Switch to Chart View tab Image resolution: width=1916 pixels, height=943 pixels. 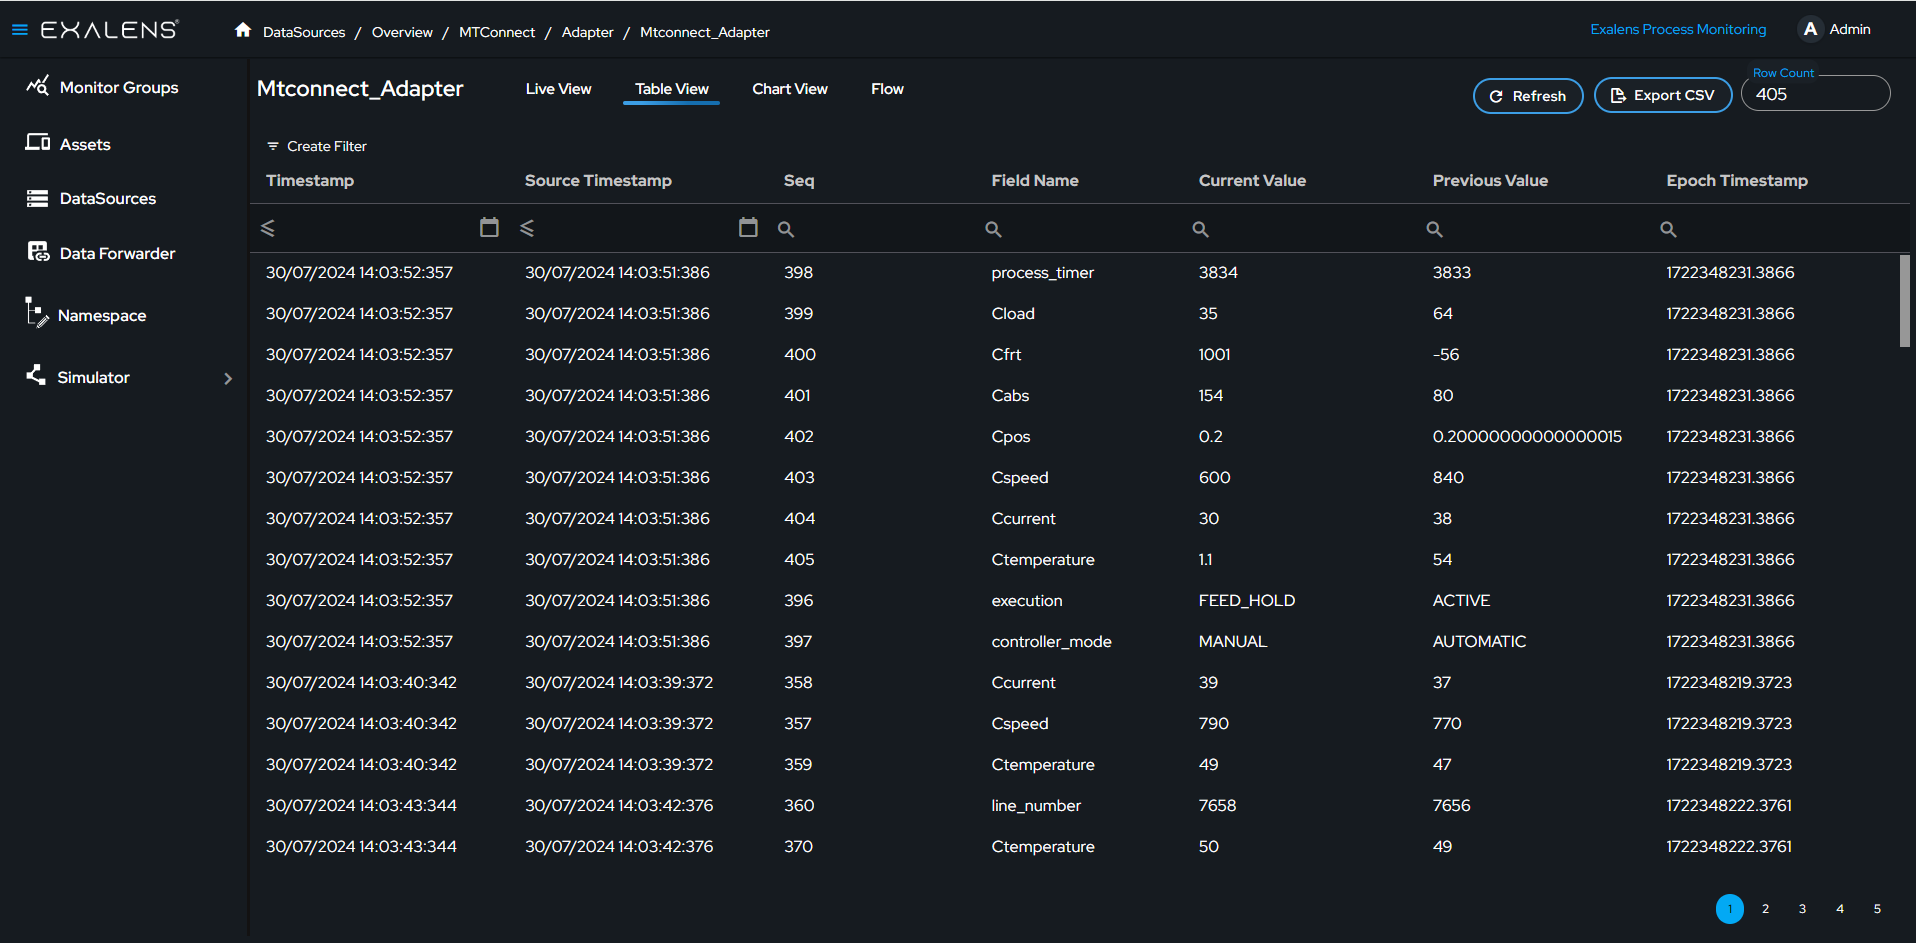790,89
